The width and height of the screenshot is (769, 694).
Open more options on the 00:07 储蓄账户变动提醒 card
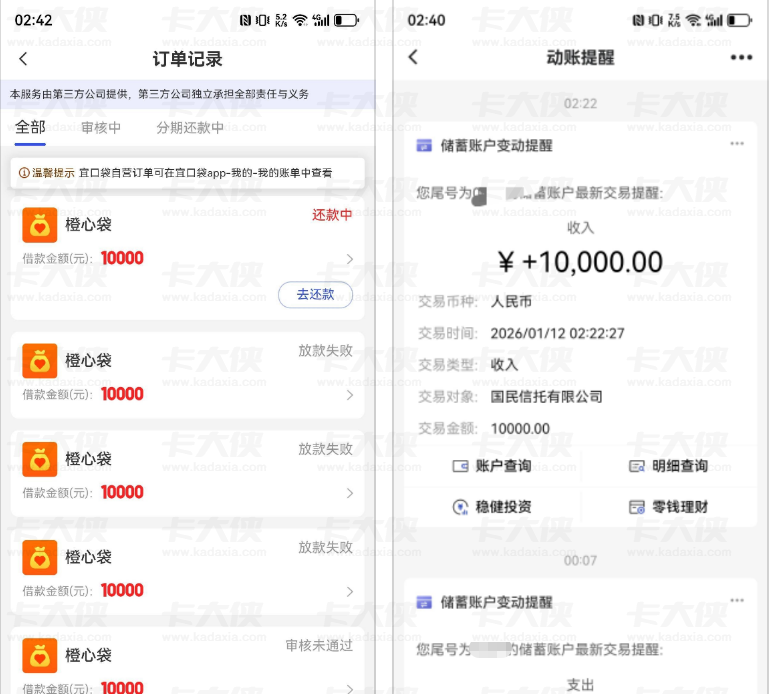737,600
